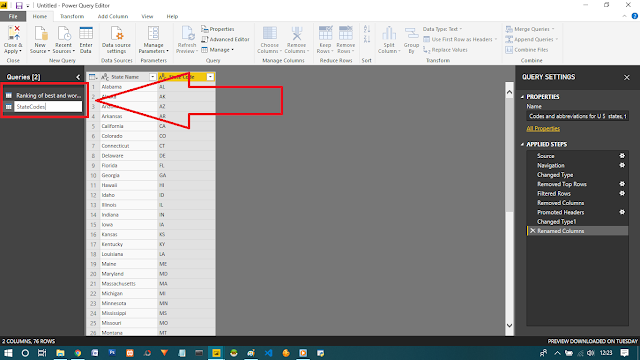Click Replace Values
The image size is (640, 360).
(x=445, y=50)
